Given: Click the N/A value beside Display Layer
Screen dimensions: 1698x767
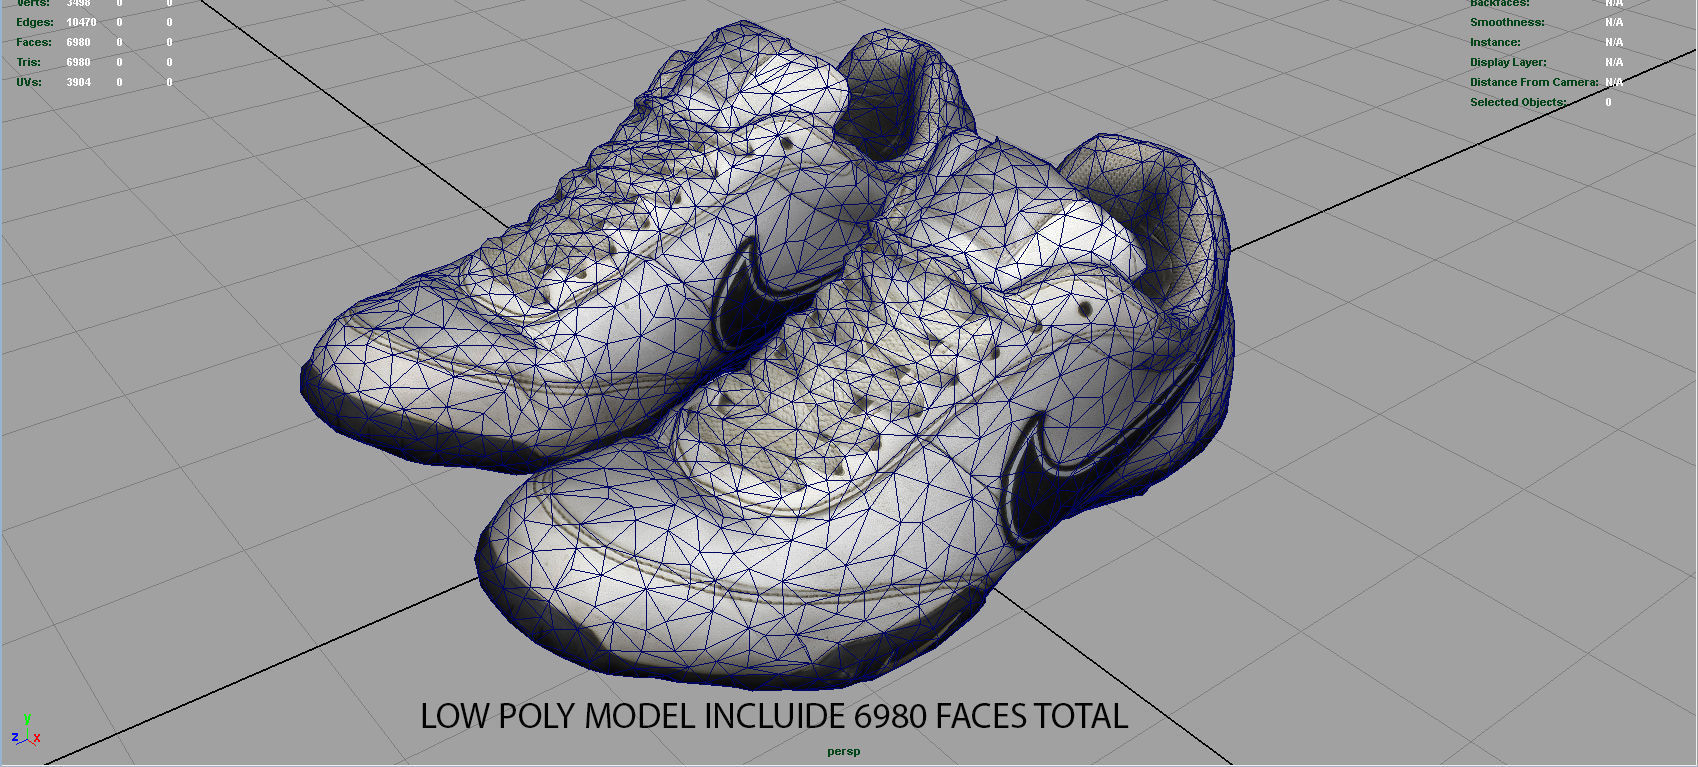Looking at the screenshot, I should (x=1614, y=62).
